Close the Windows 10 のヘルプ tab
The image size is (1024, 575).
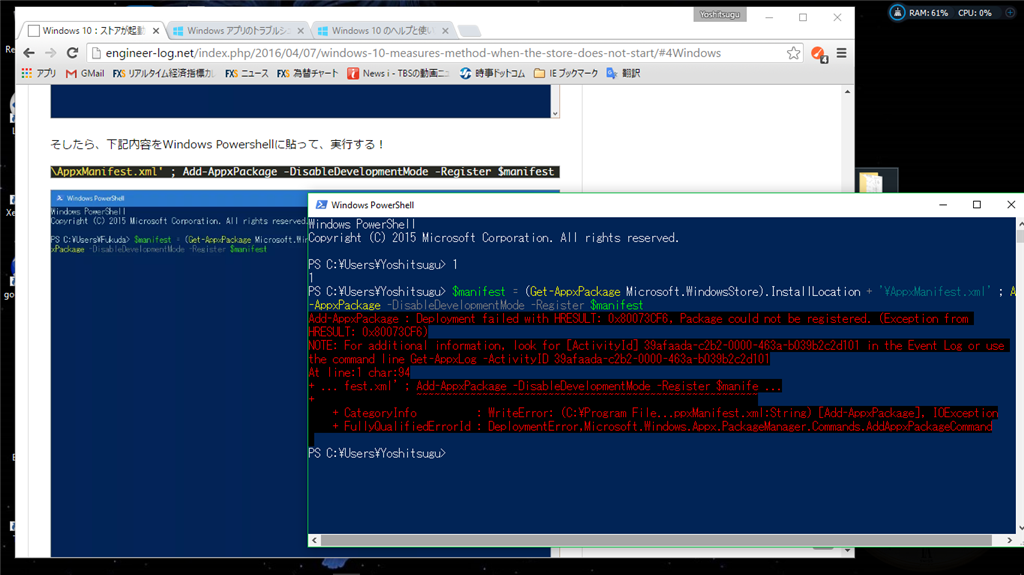(445, 31)
